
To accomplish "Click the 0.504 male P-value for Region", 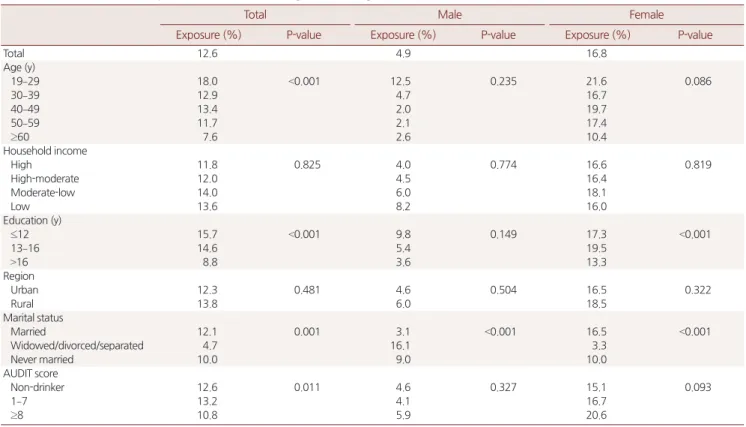I will pyautogui.click(x=503, y=290).
